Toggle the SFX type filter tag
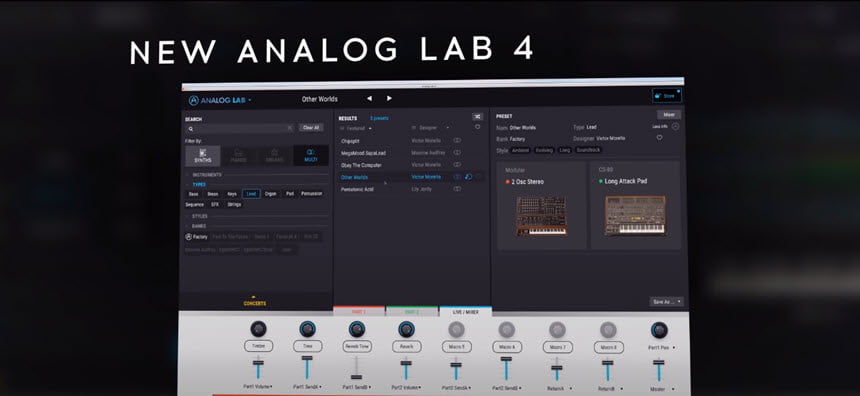The height and width of the screenshot is (396, 860). [215, 204]
